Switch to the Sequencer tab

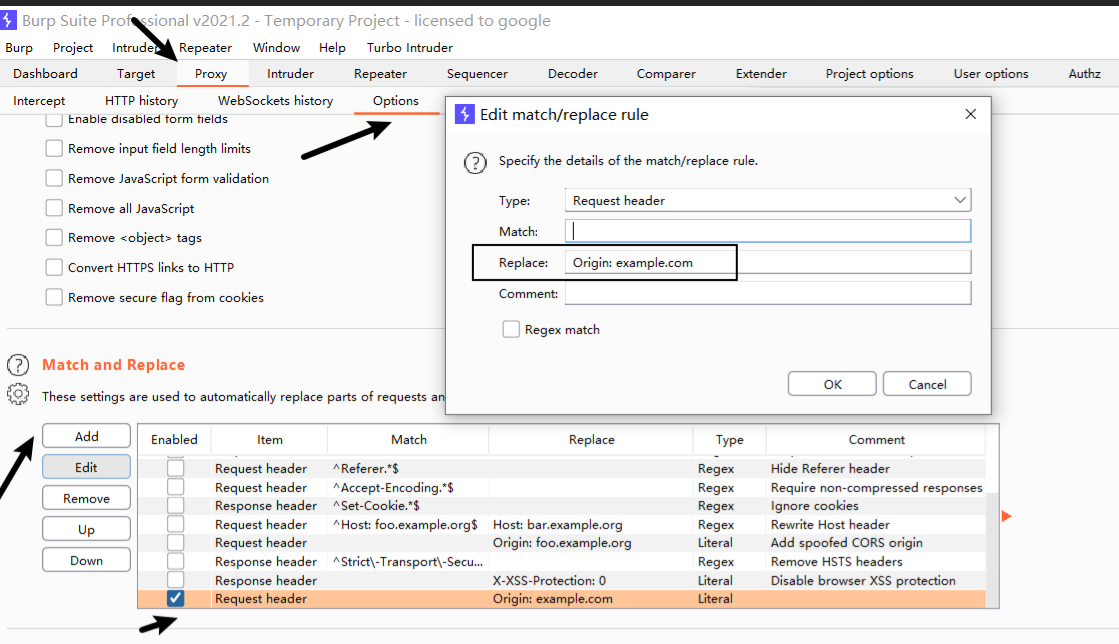(477, 74)
